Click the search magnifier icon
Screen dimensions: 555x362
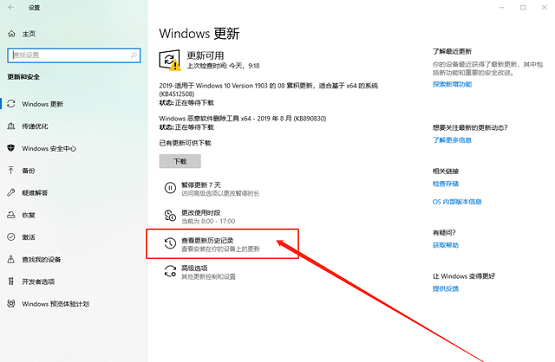(x=134, y=55)
